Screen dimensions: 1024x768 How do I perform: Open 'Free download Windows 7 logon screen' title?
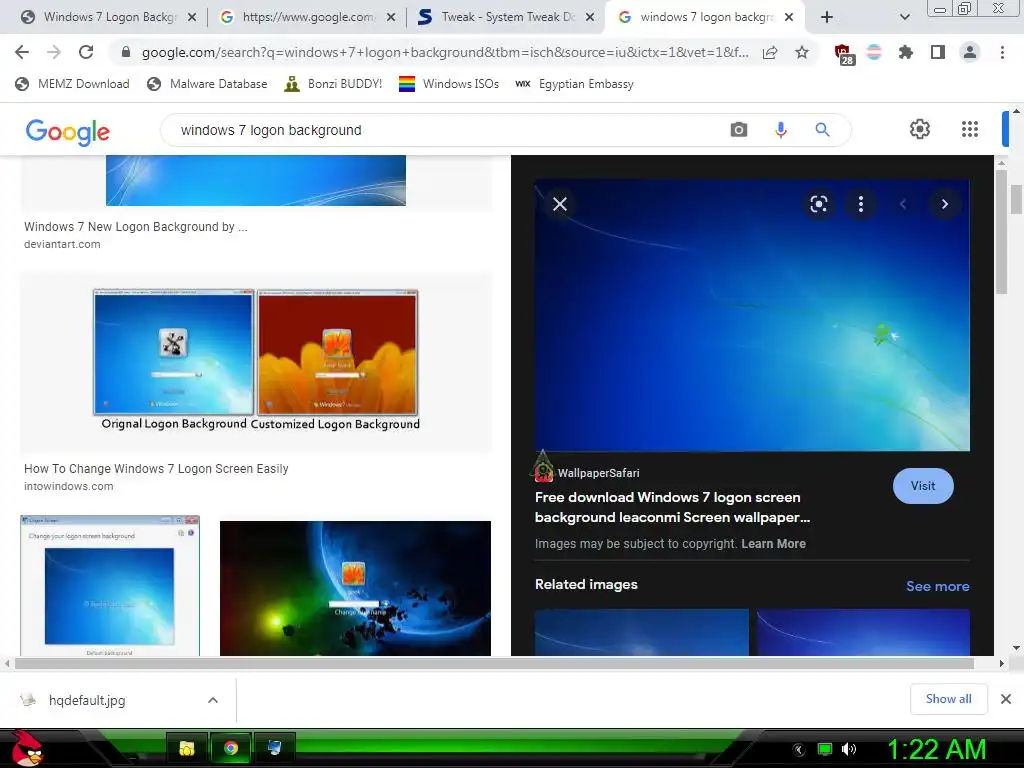coord(672,507)
